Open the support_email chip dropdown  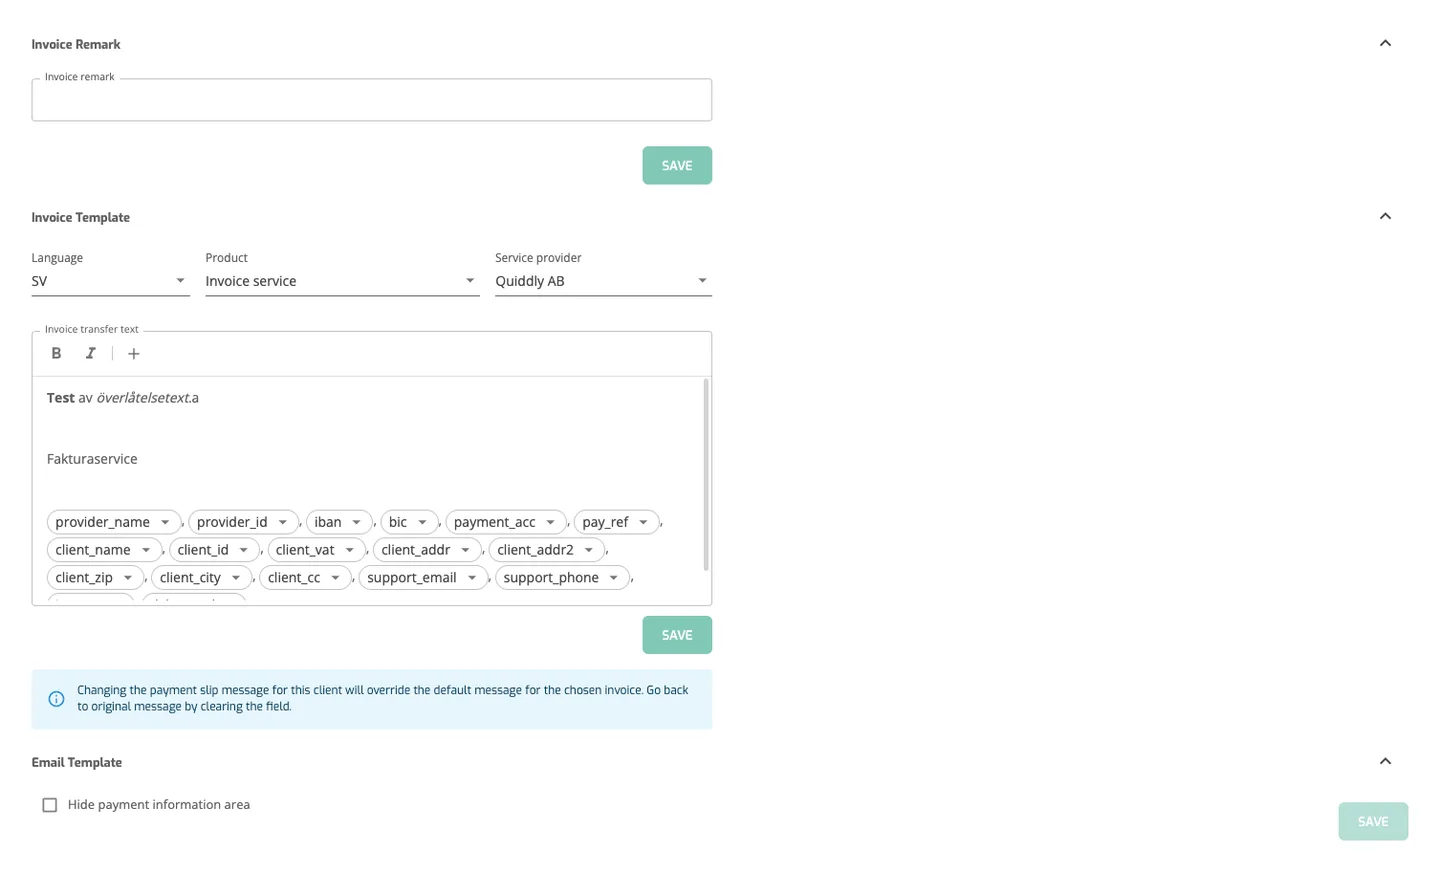point(471,578)
